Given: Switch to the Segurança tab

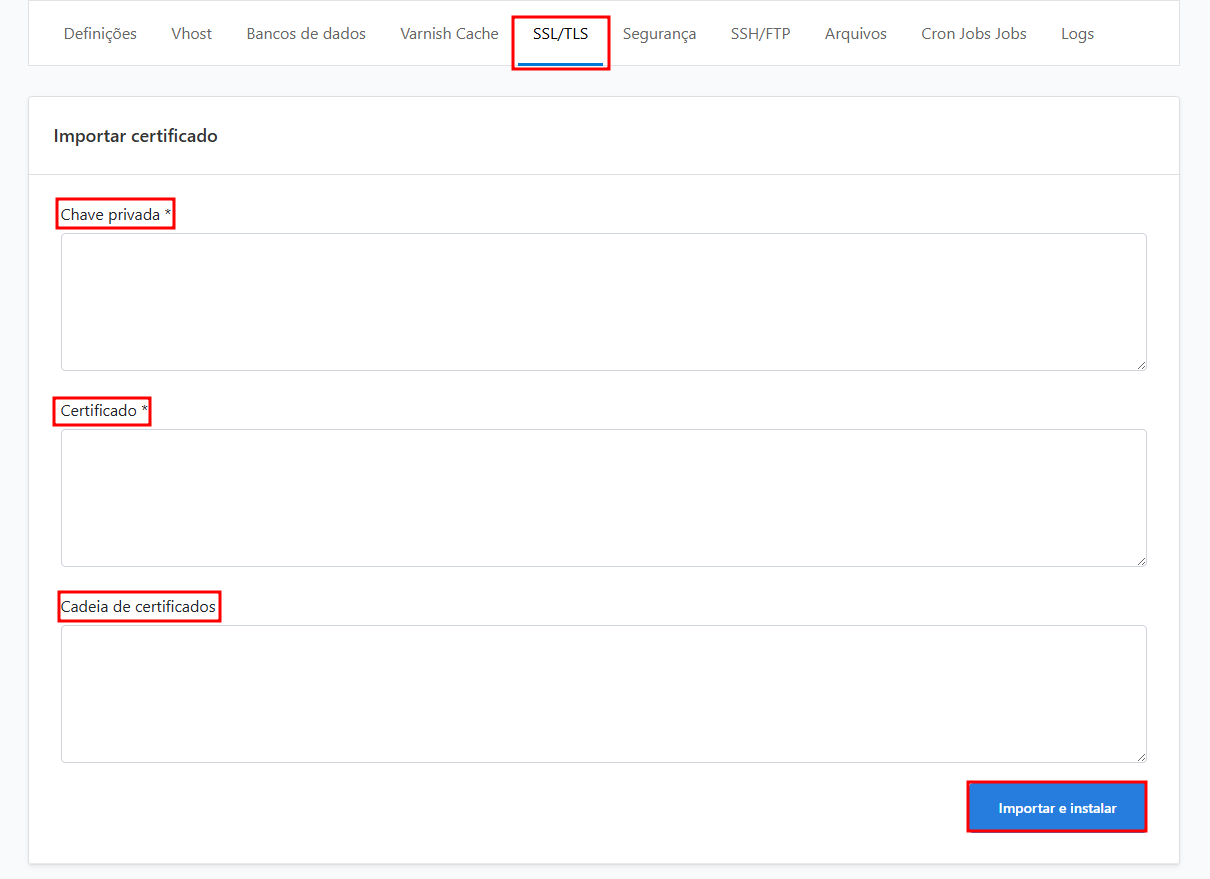Looking at the screenshot, I should tap(659, 34).
